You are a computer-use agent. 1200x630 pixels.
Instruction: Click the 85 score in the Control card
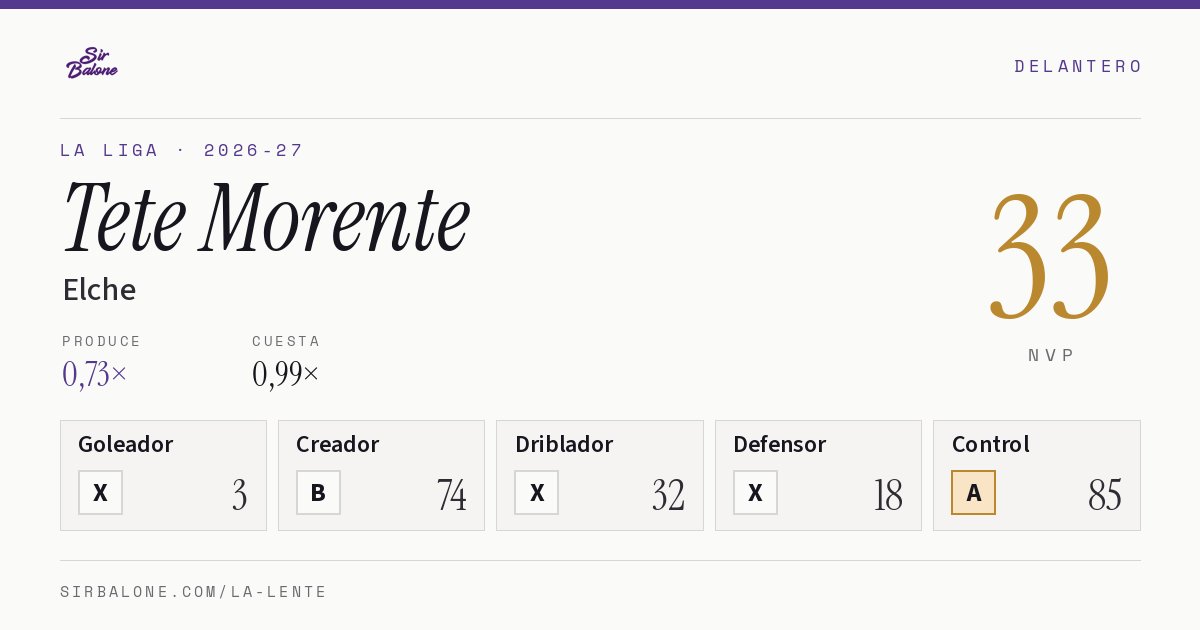pos(1105,495)
